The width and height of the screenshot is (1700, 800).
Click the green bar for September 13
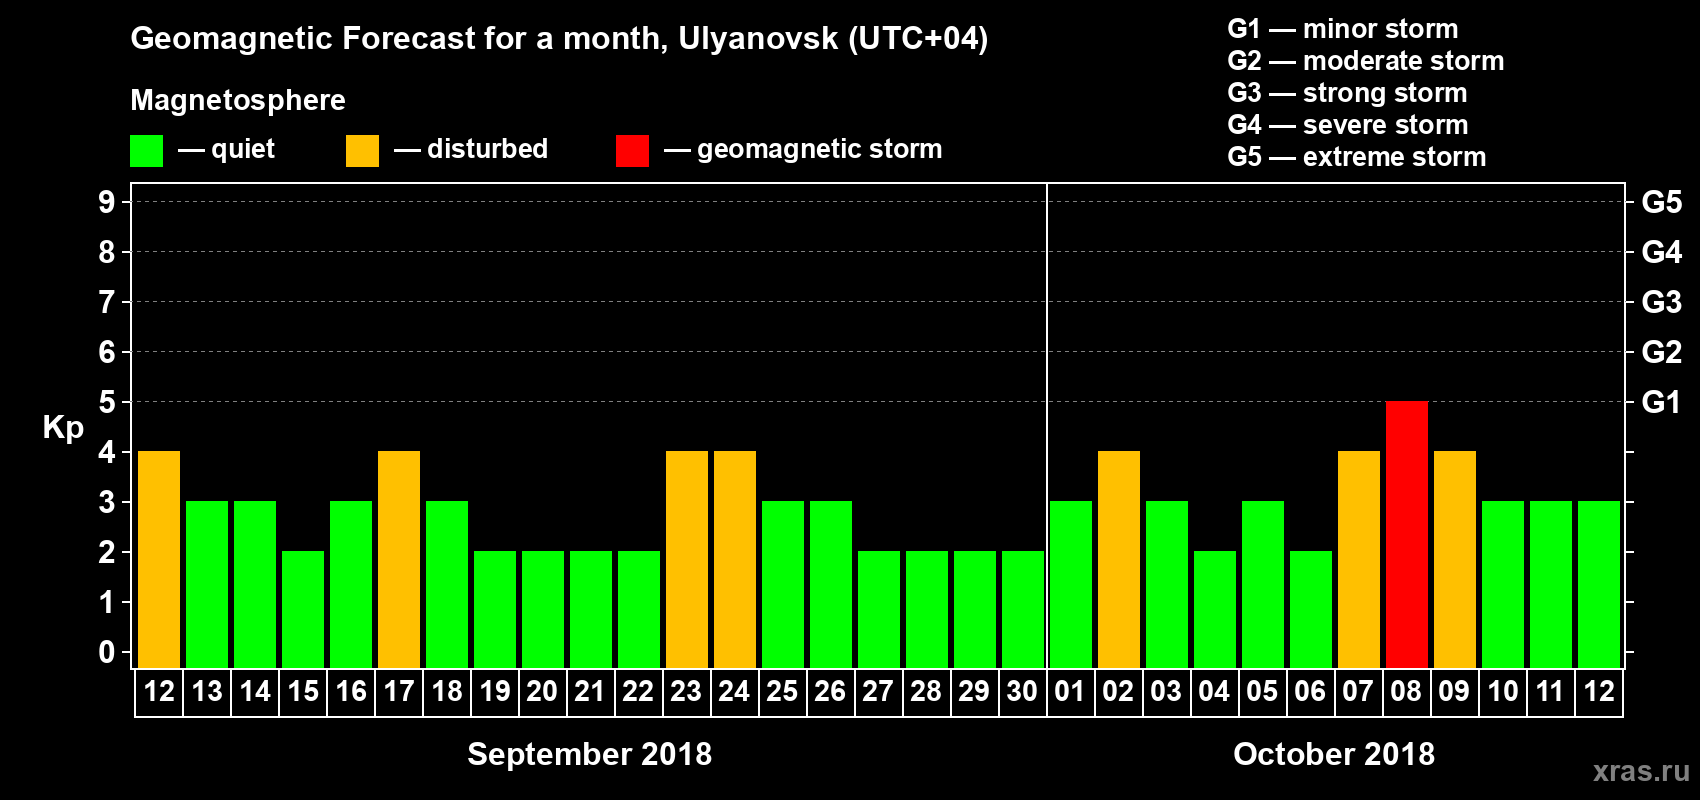(207, 585)
